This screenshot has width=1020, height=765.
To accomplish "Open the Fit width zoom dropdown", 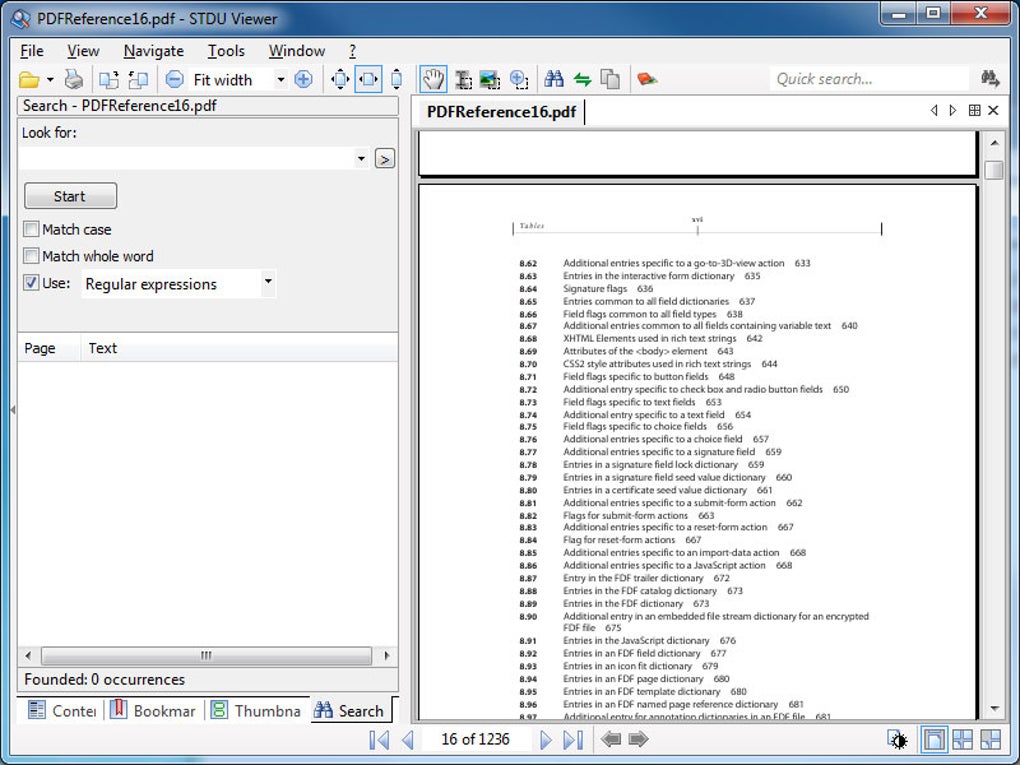I will point(280,79).
